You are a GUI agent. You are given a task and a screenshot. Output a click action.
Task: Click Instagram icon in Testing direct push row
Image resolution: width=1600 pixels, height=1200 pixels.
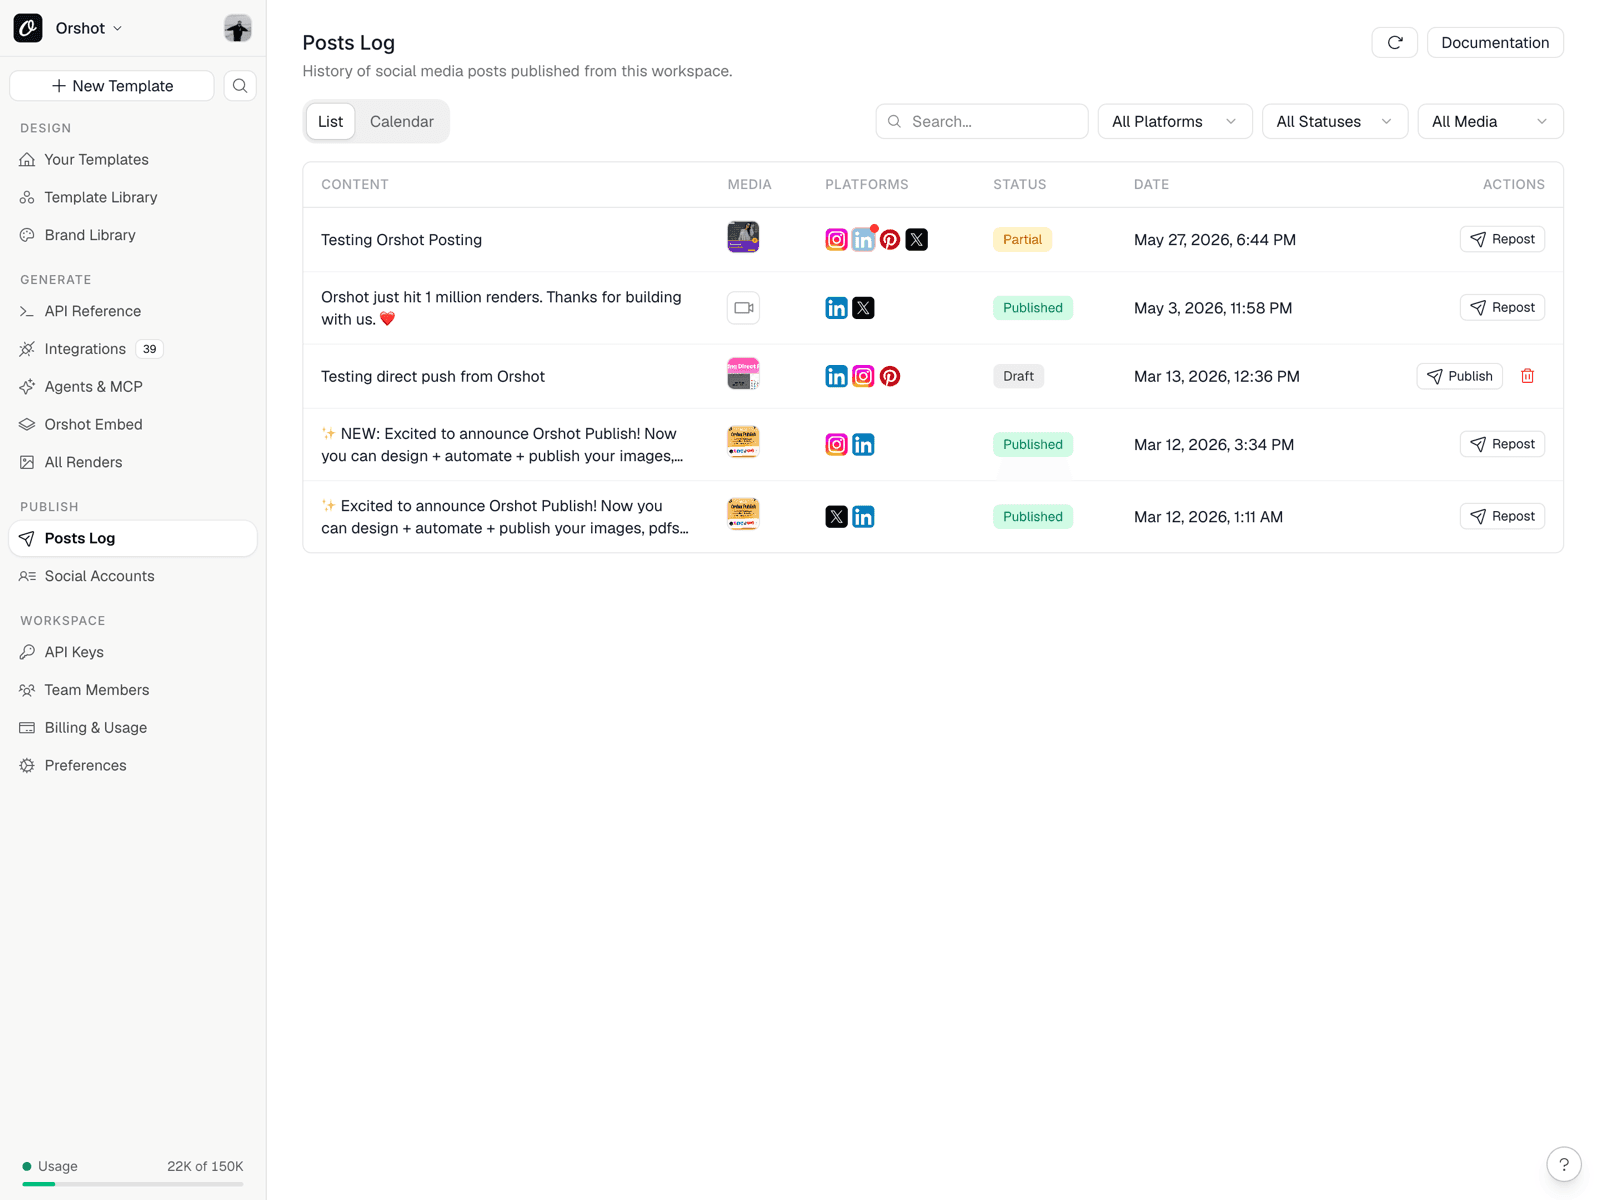863,376
